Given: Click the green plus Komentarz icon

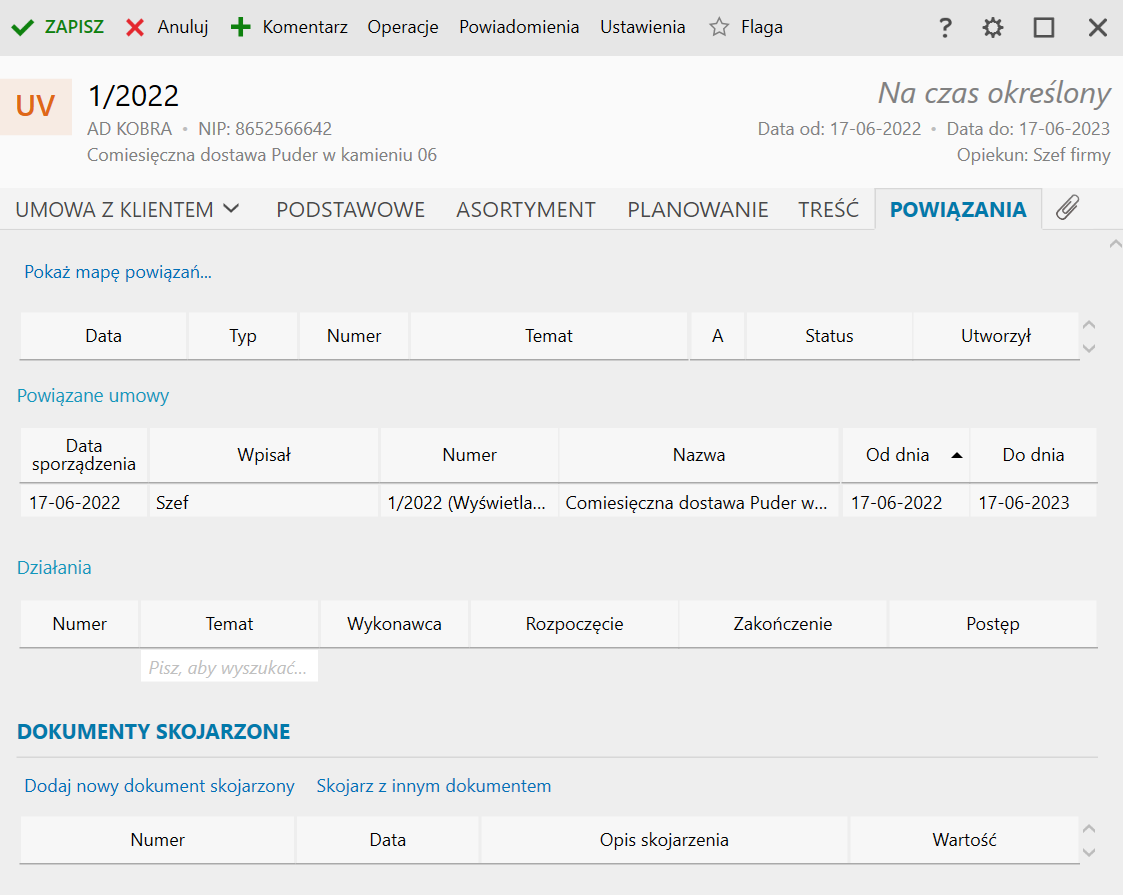Looking at the screenshot, I should coord(240,28).
